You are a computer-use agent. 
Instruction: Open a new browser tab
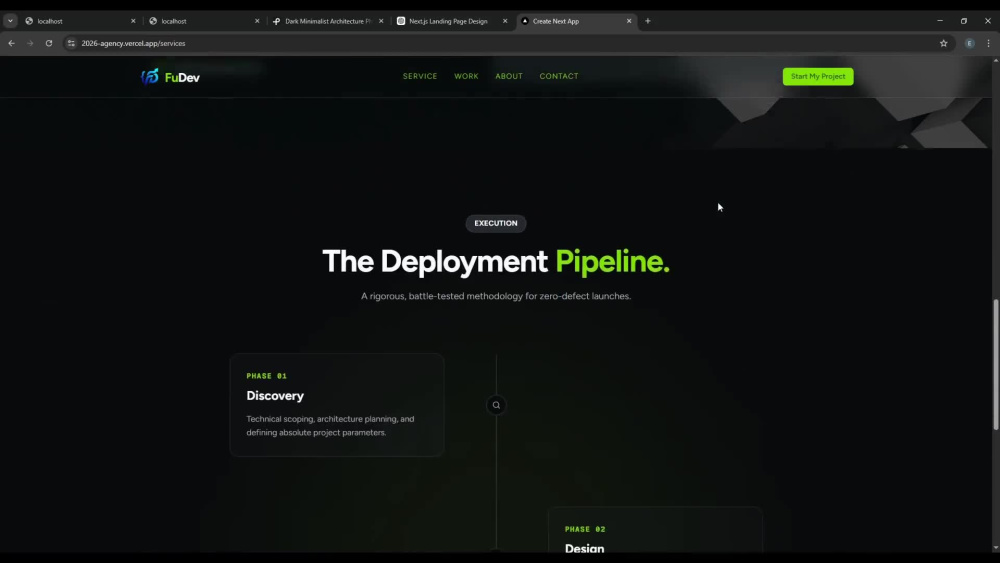click(x=648, y=21)
